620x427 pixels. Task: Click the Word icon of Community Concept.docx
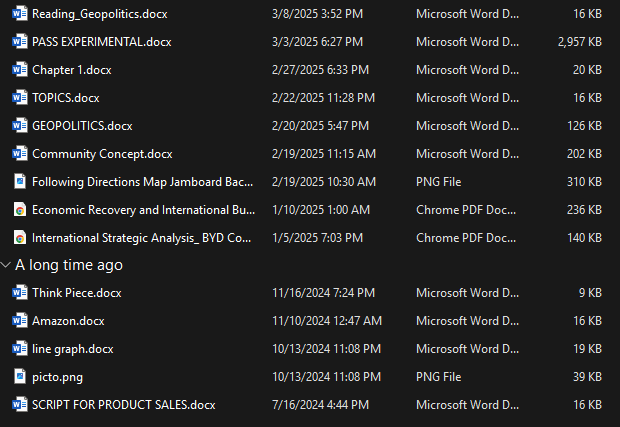tap(20, 154)
